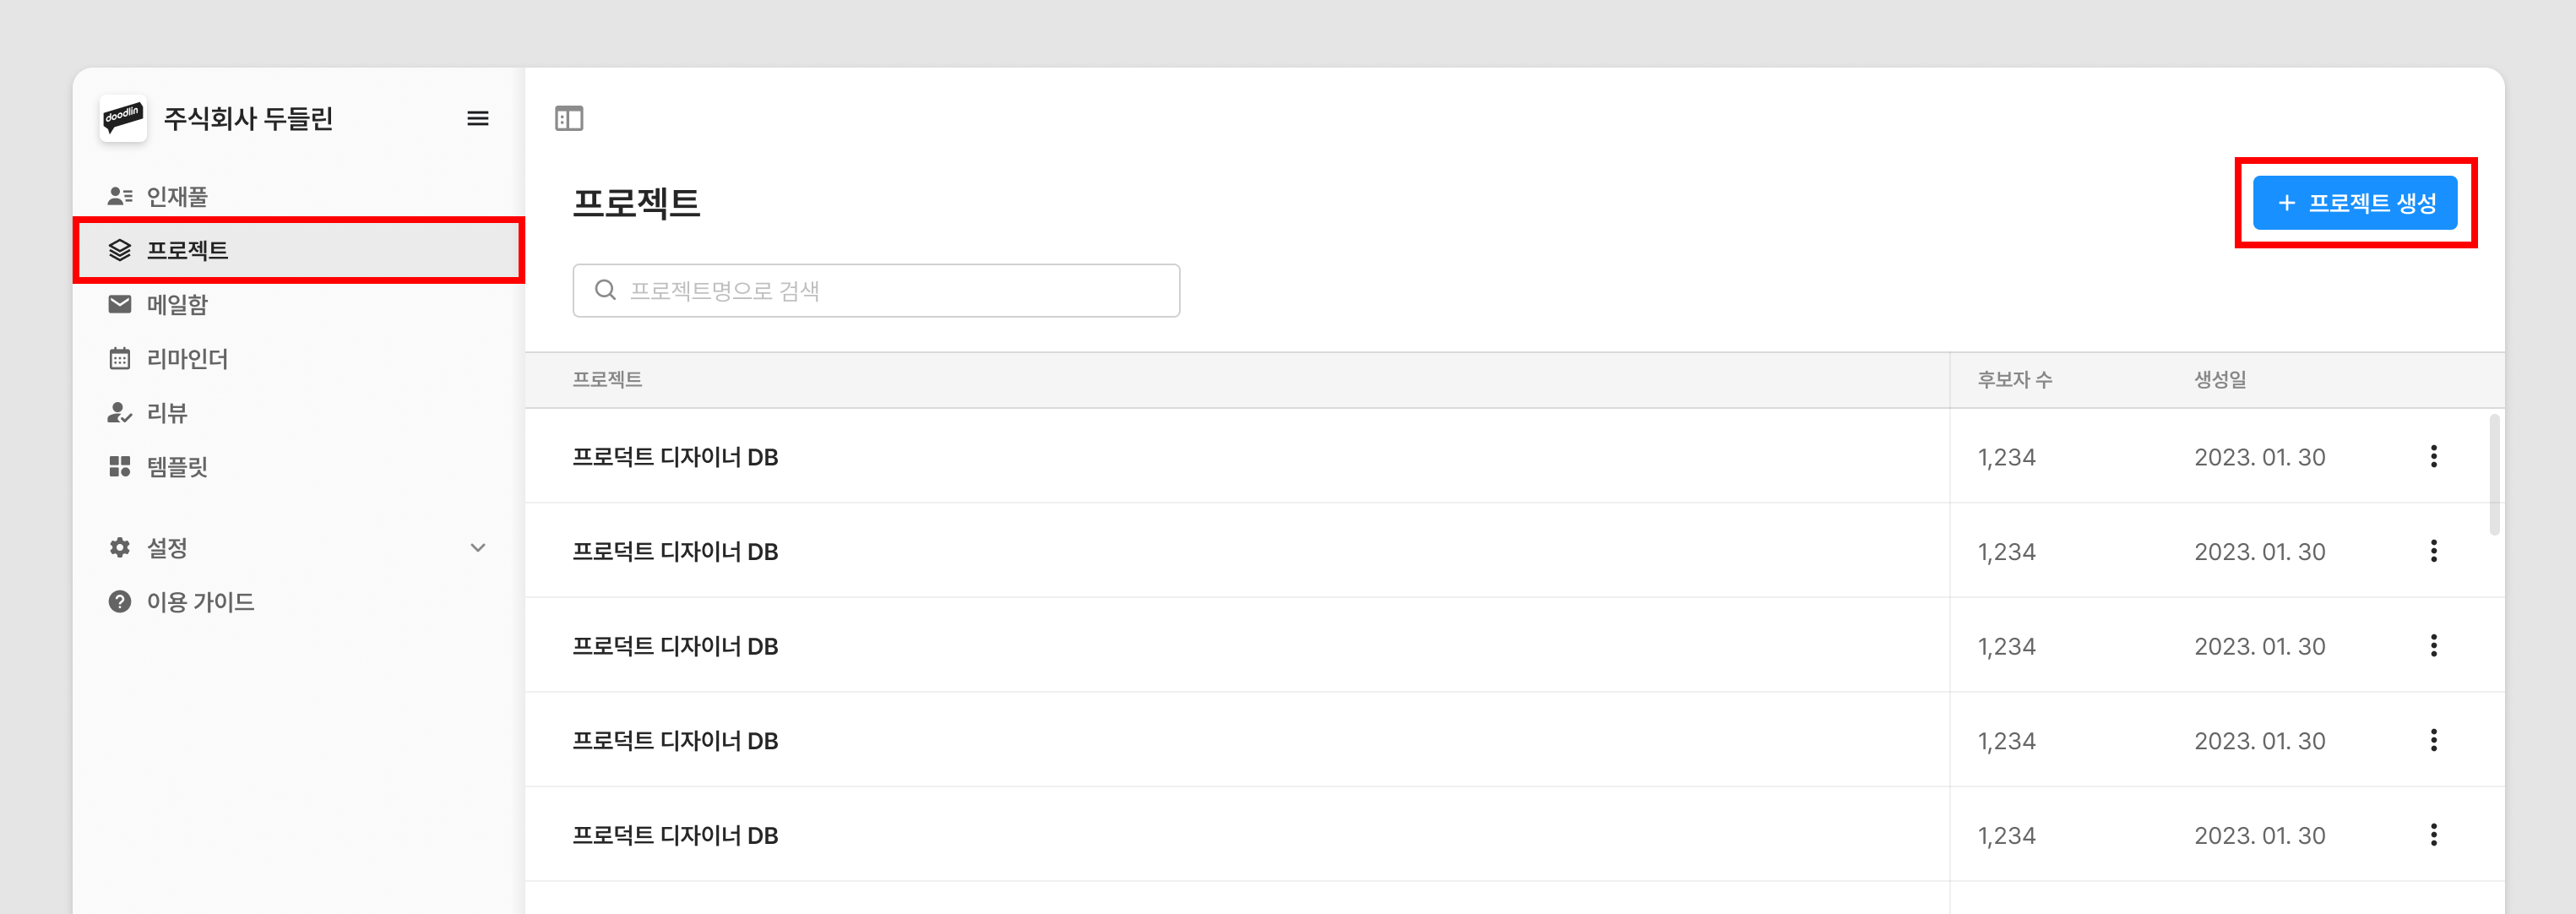The height and width of the screenshot is (914, 2576).
Task: Toggle the sidebar panel layout icon
Action: coord(569,118)
